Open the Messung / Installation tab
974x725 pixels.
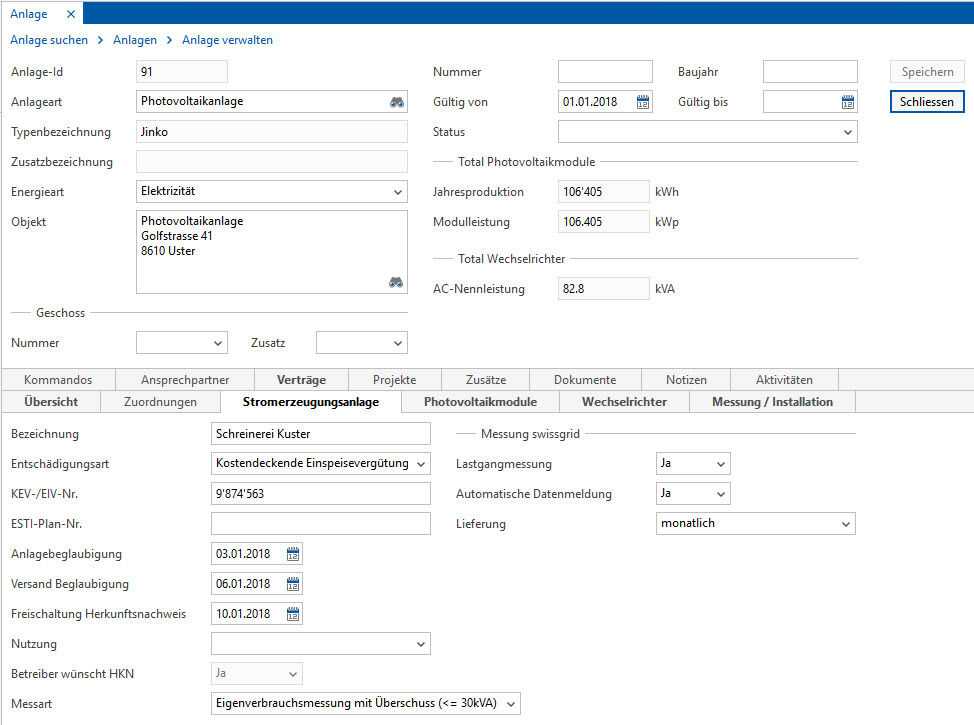click(x=773, y=402)
